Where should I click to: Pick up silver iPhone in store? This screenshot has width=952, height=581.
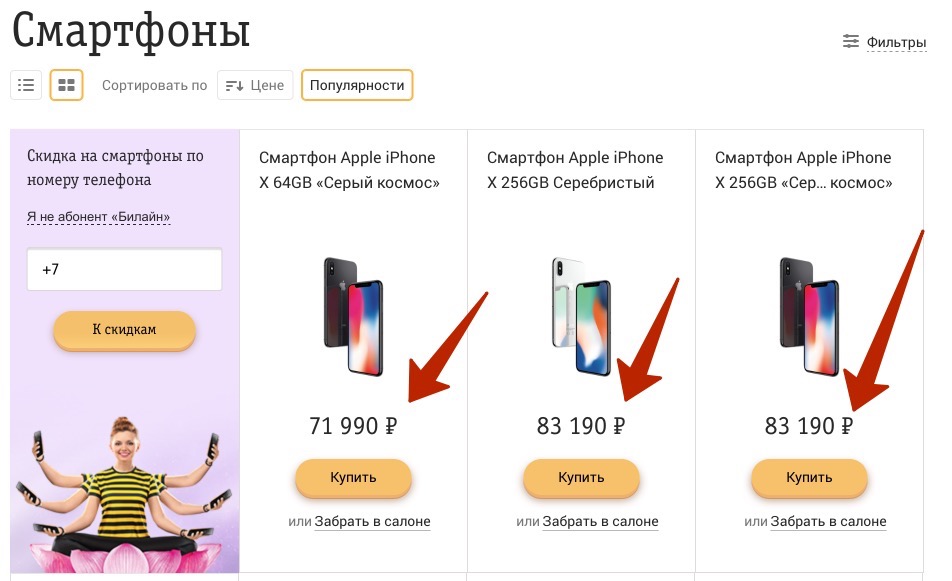coord(600,521)
